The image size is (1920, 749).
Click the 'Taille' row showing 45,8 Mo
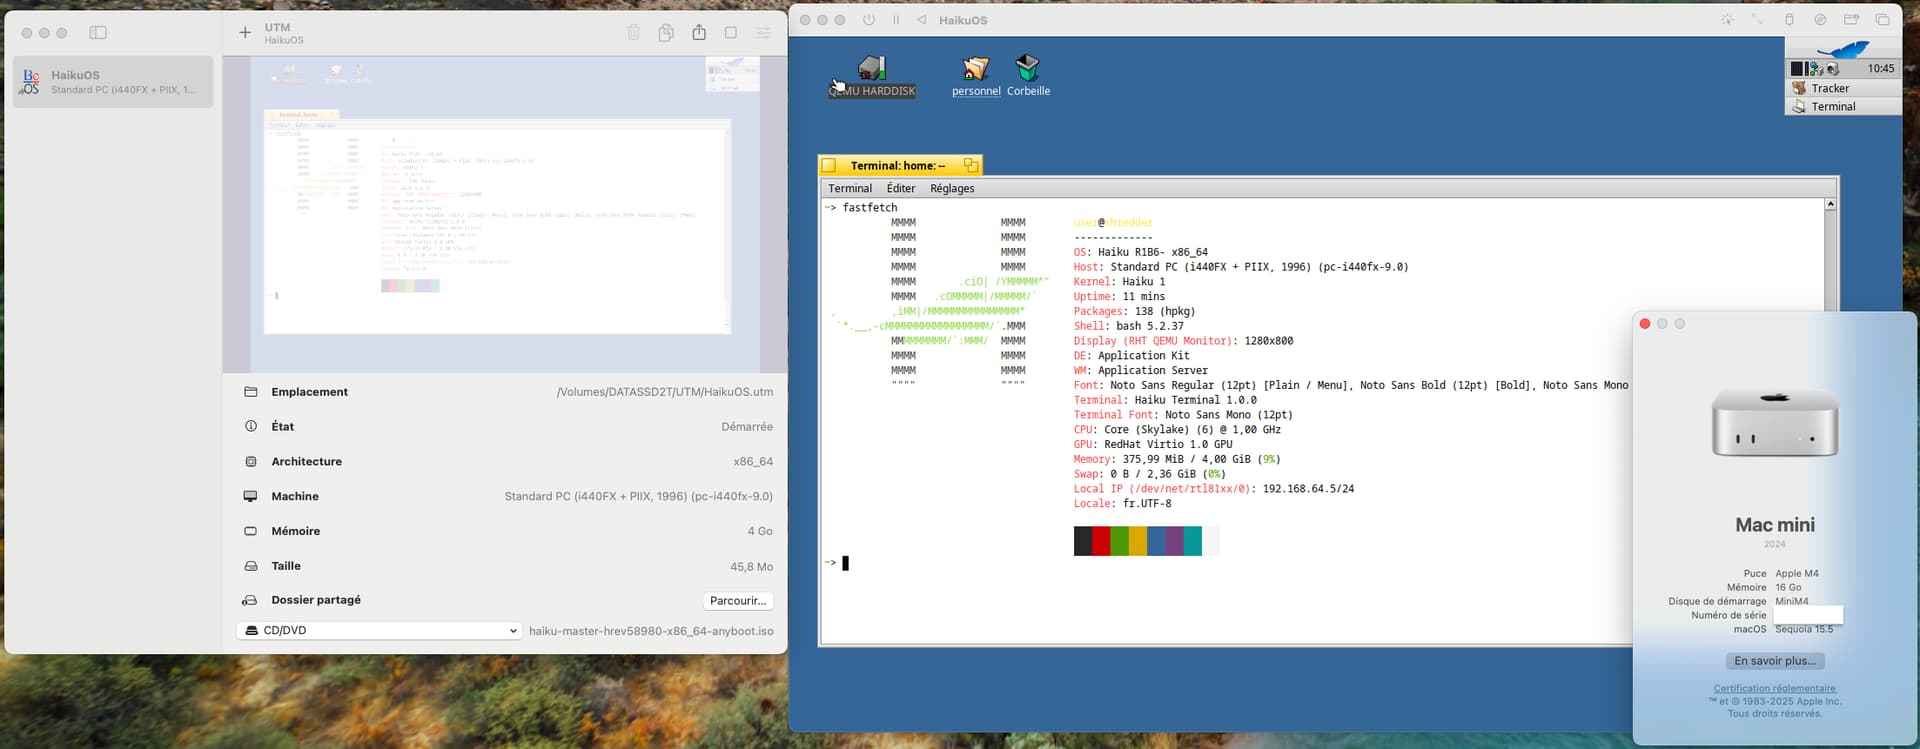508,566
